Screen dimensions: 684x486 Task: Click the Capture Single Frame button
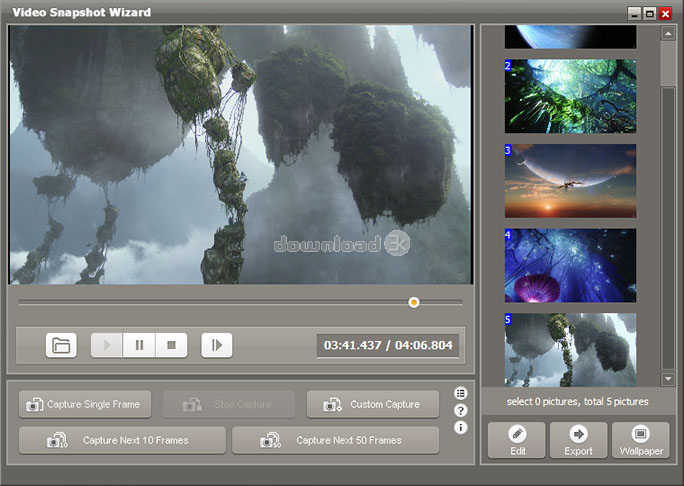85,404
